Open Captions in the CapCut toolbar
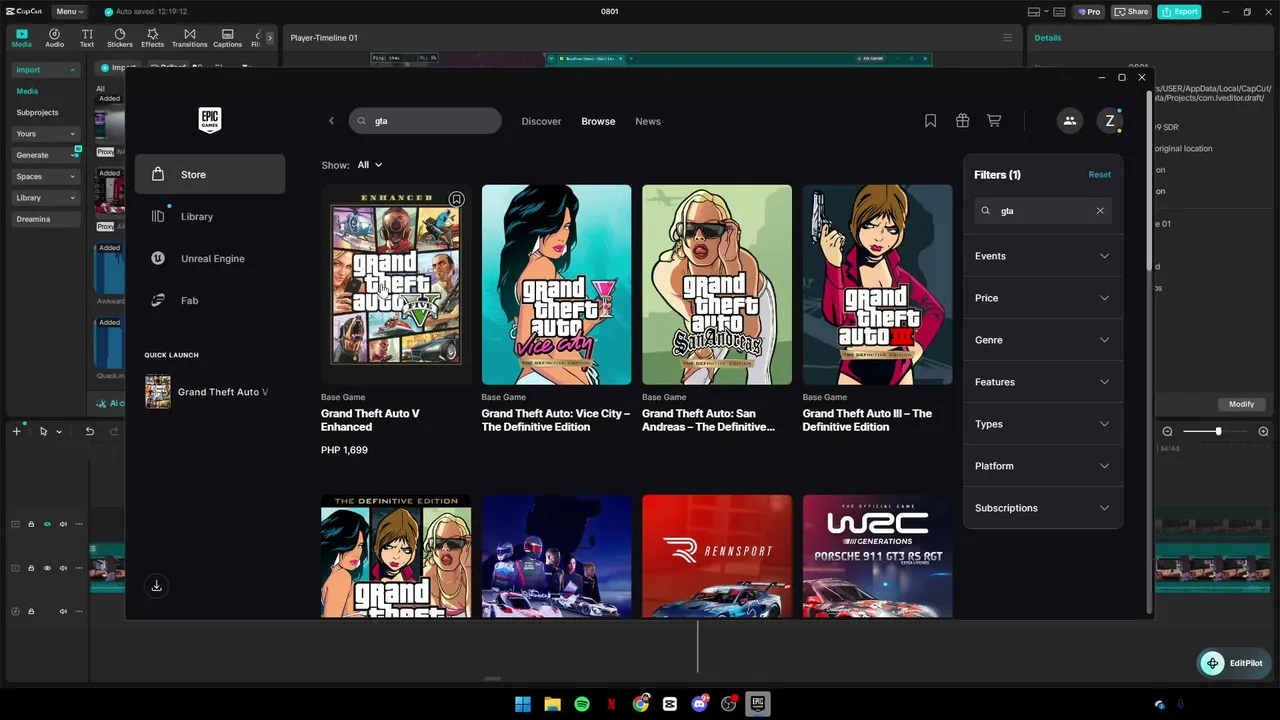 tap(227, 38)
